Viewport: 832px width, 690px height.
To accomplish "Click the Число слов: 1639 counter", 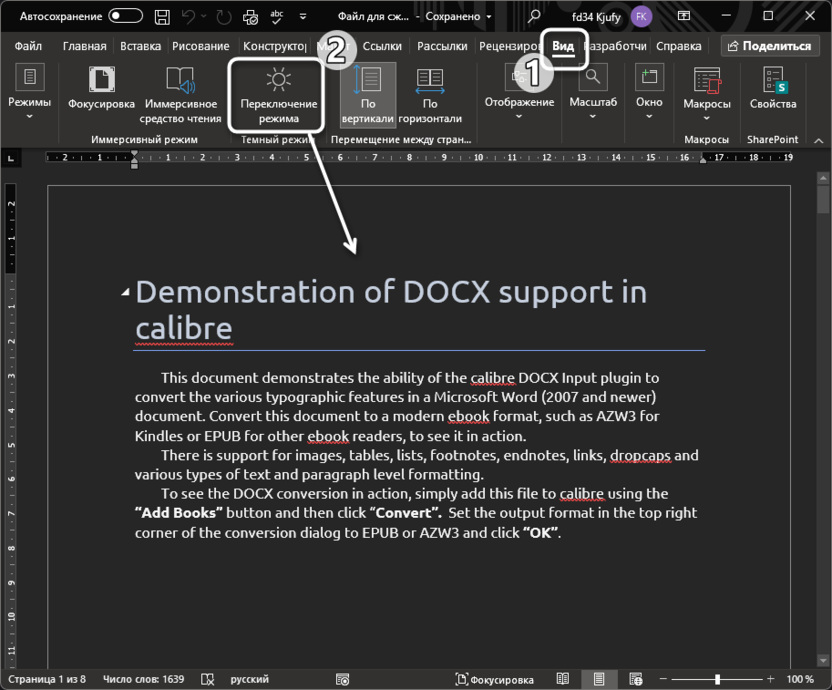I will tap(142, 679).
